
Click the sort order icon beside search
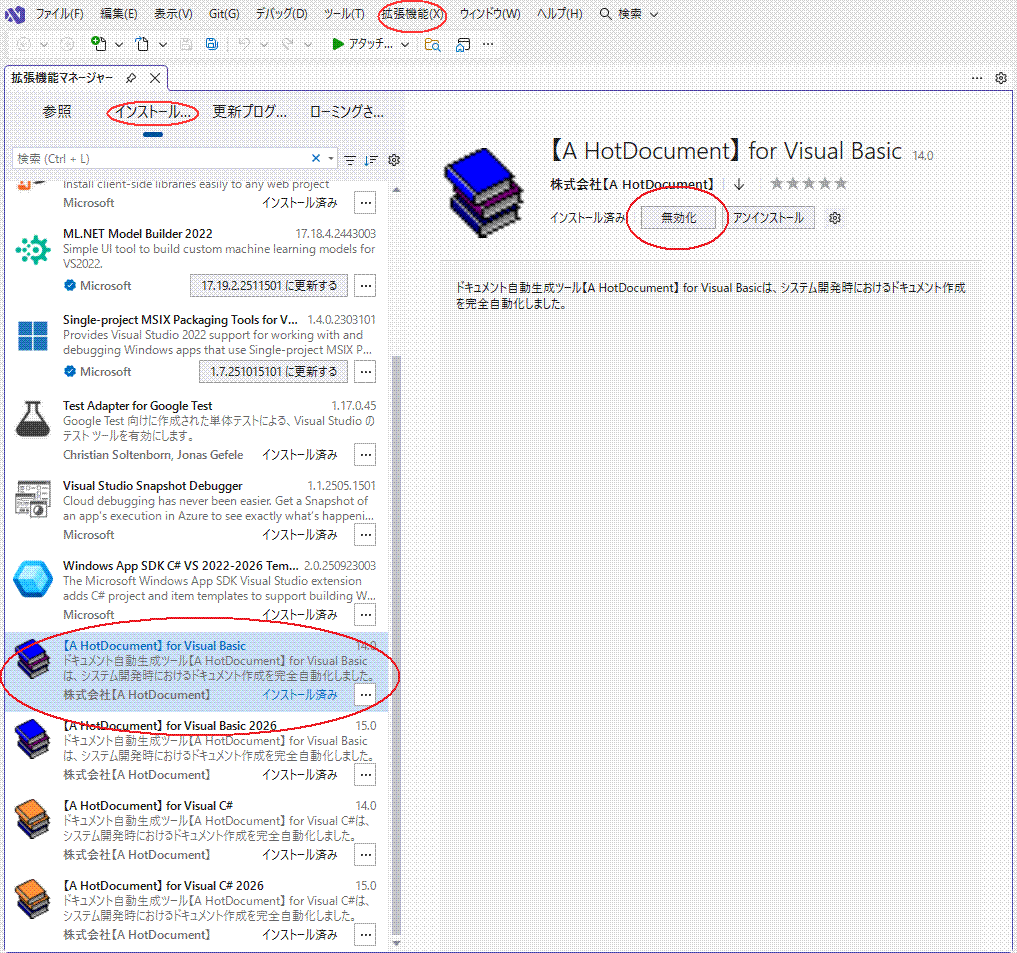(371, 160)
